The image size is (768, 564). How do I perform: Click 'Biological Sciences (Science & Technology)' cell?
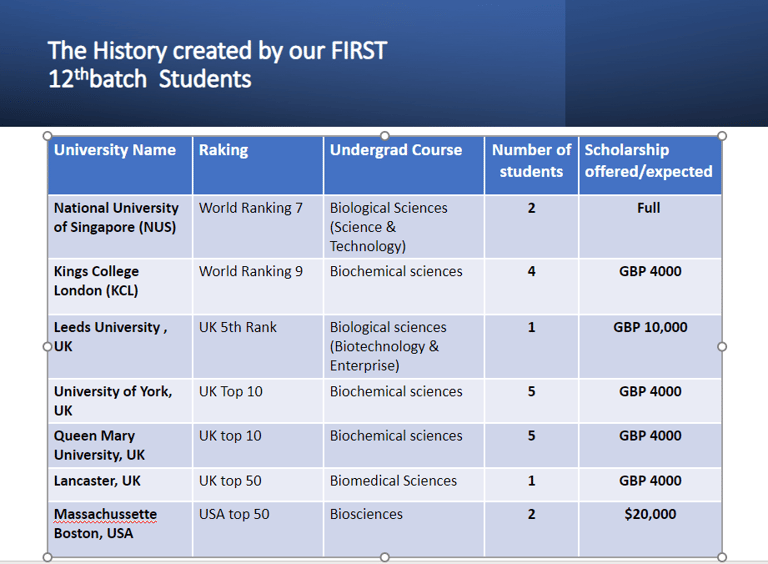[x=404, y=227]
